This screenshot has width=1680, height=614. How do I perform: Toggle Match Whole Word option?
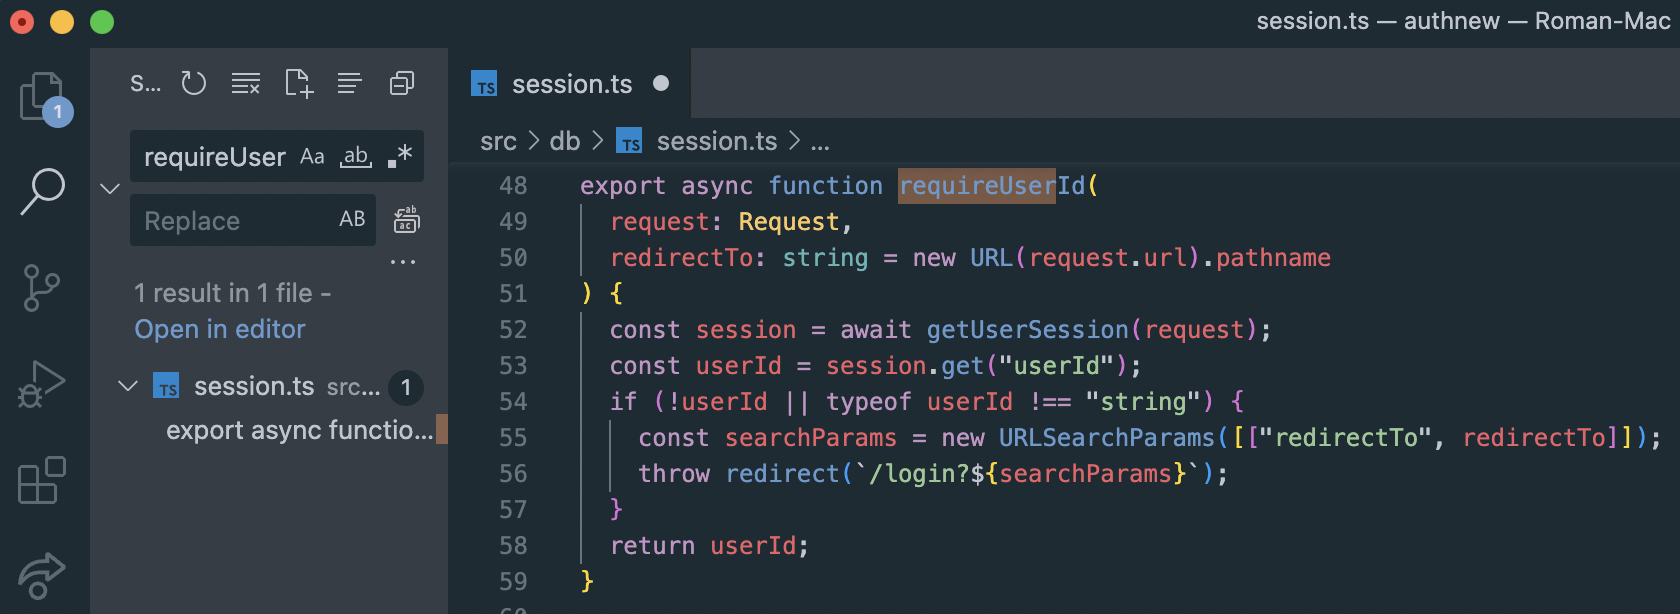pyautogui.click(x=356, y=157)
